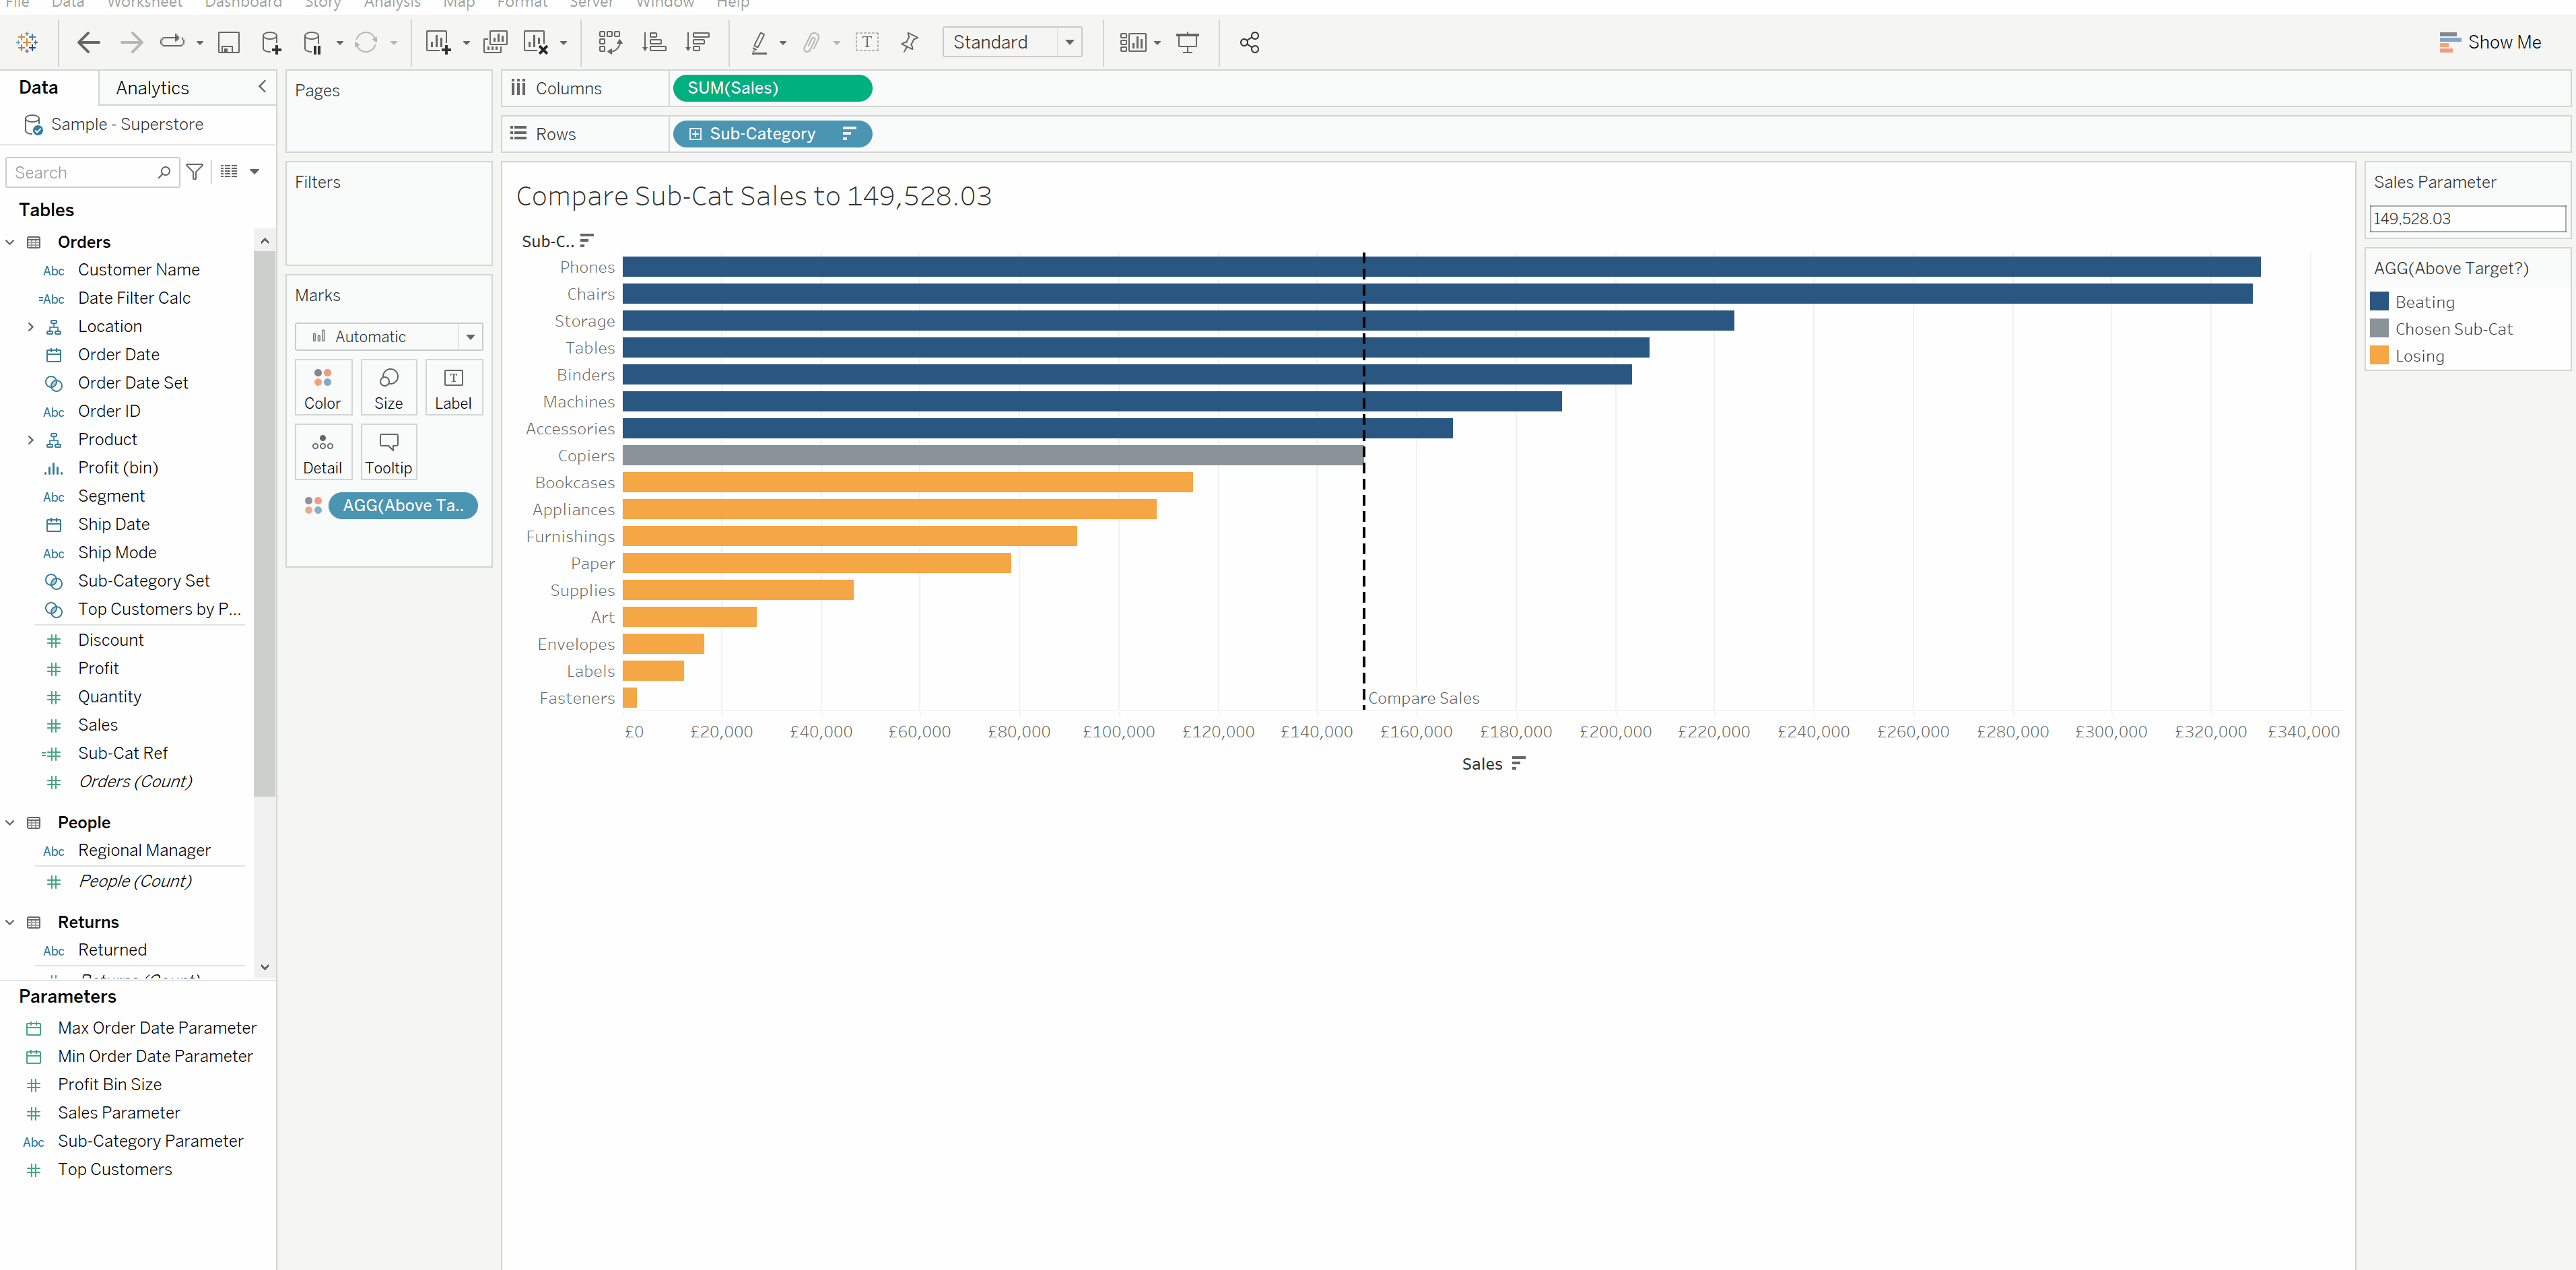The image size is (2576, 1270).
Task: Collapse the Orders table tree
Action: [10, 242]
